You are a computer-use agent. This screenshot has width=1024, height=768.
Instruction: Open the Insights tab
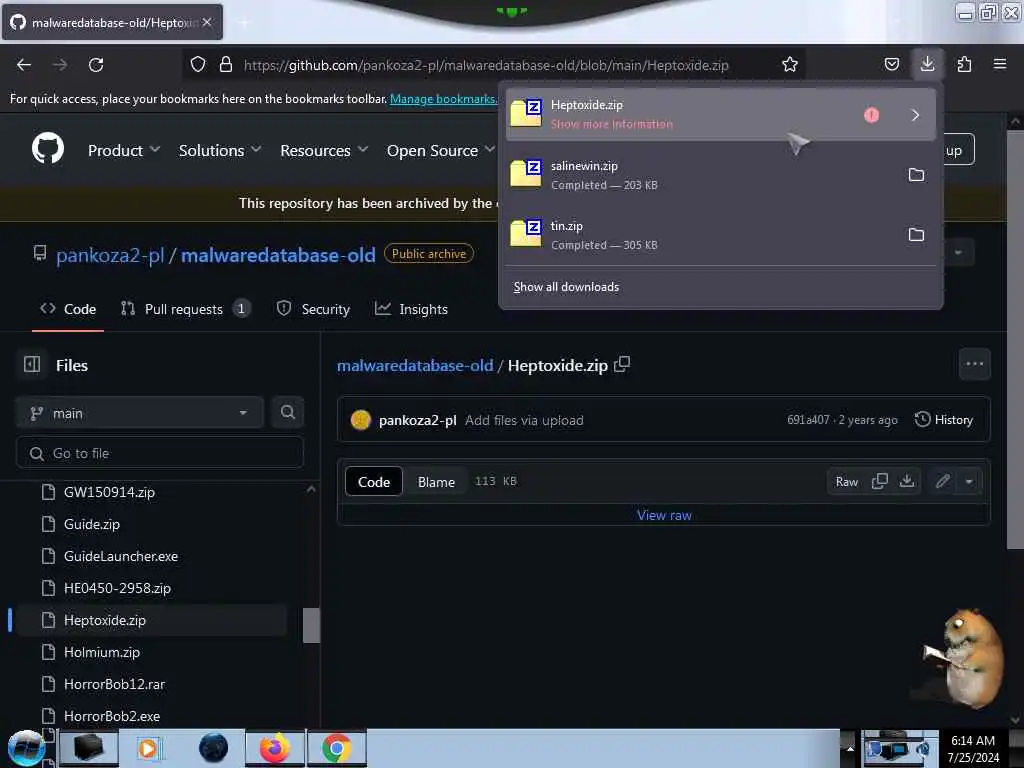click(411, 309)
